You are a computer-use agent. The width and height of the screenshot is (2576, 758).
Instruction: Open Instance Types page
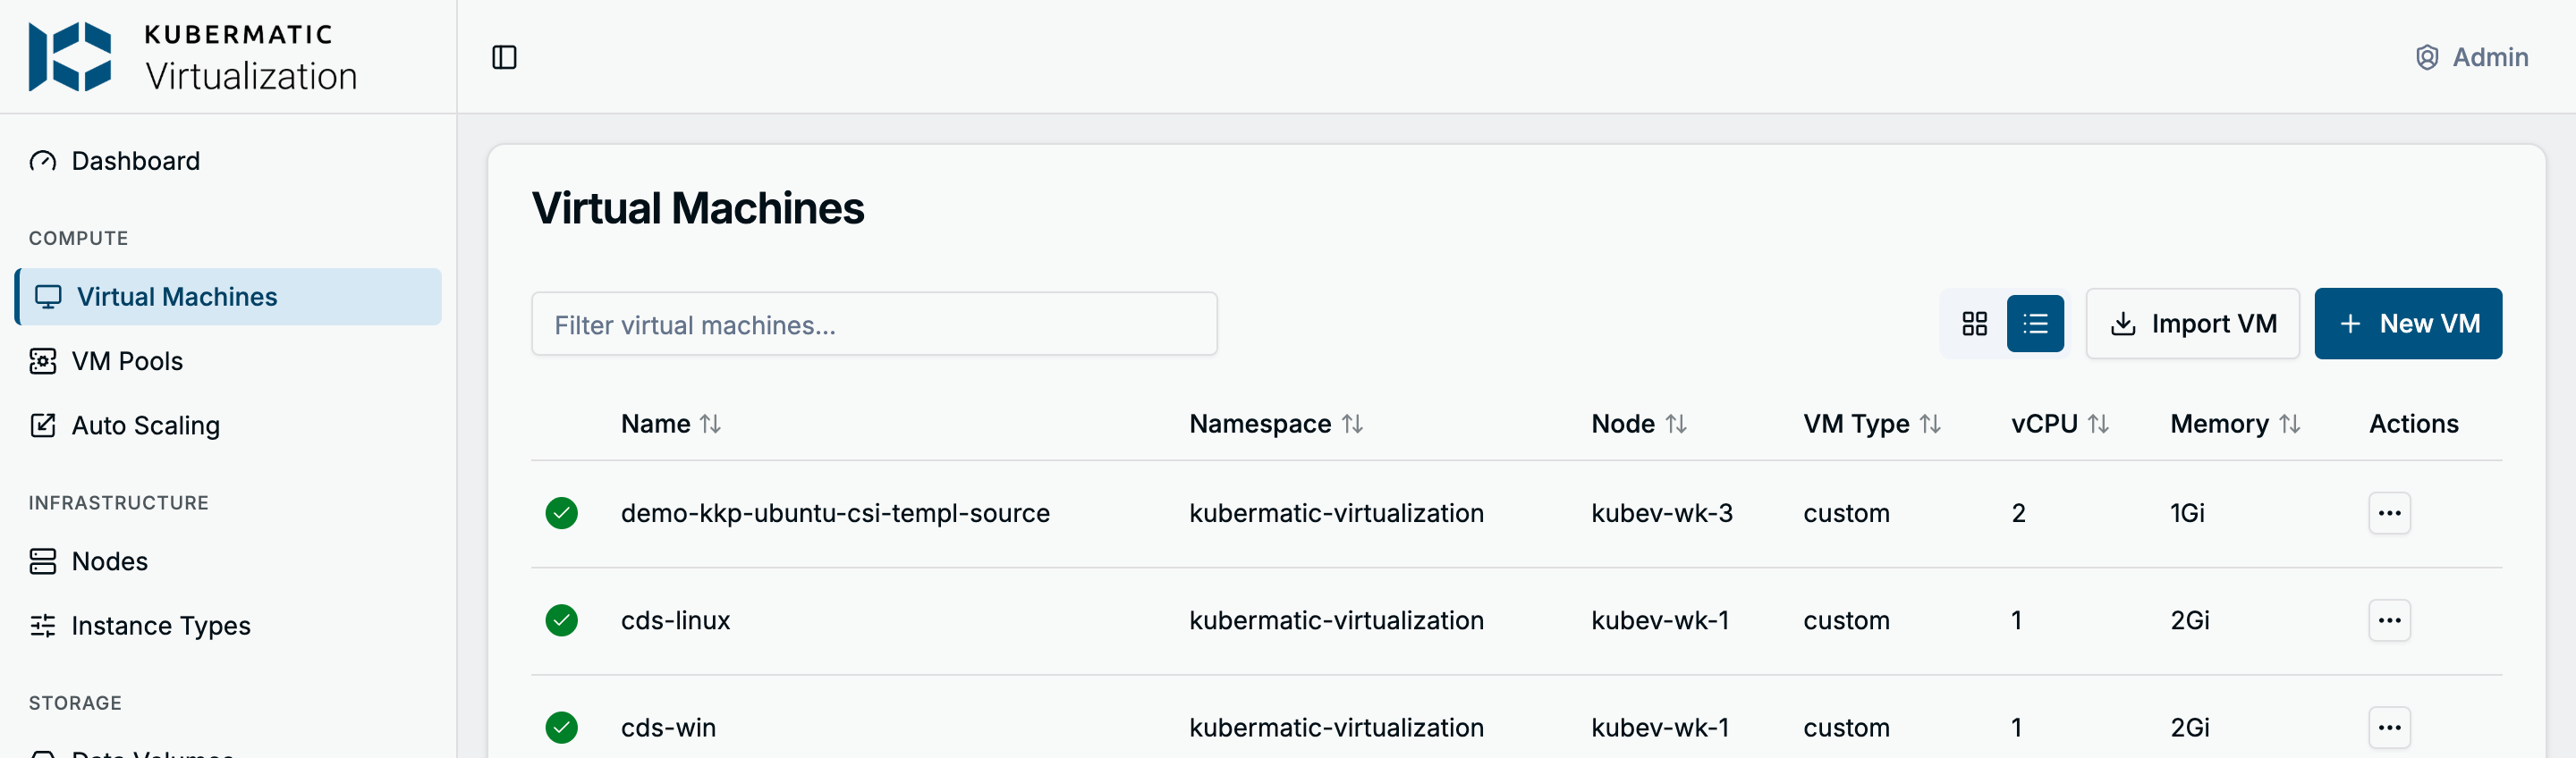pos(228,625)
